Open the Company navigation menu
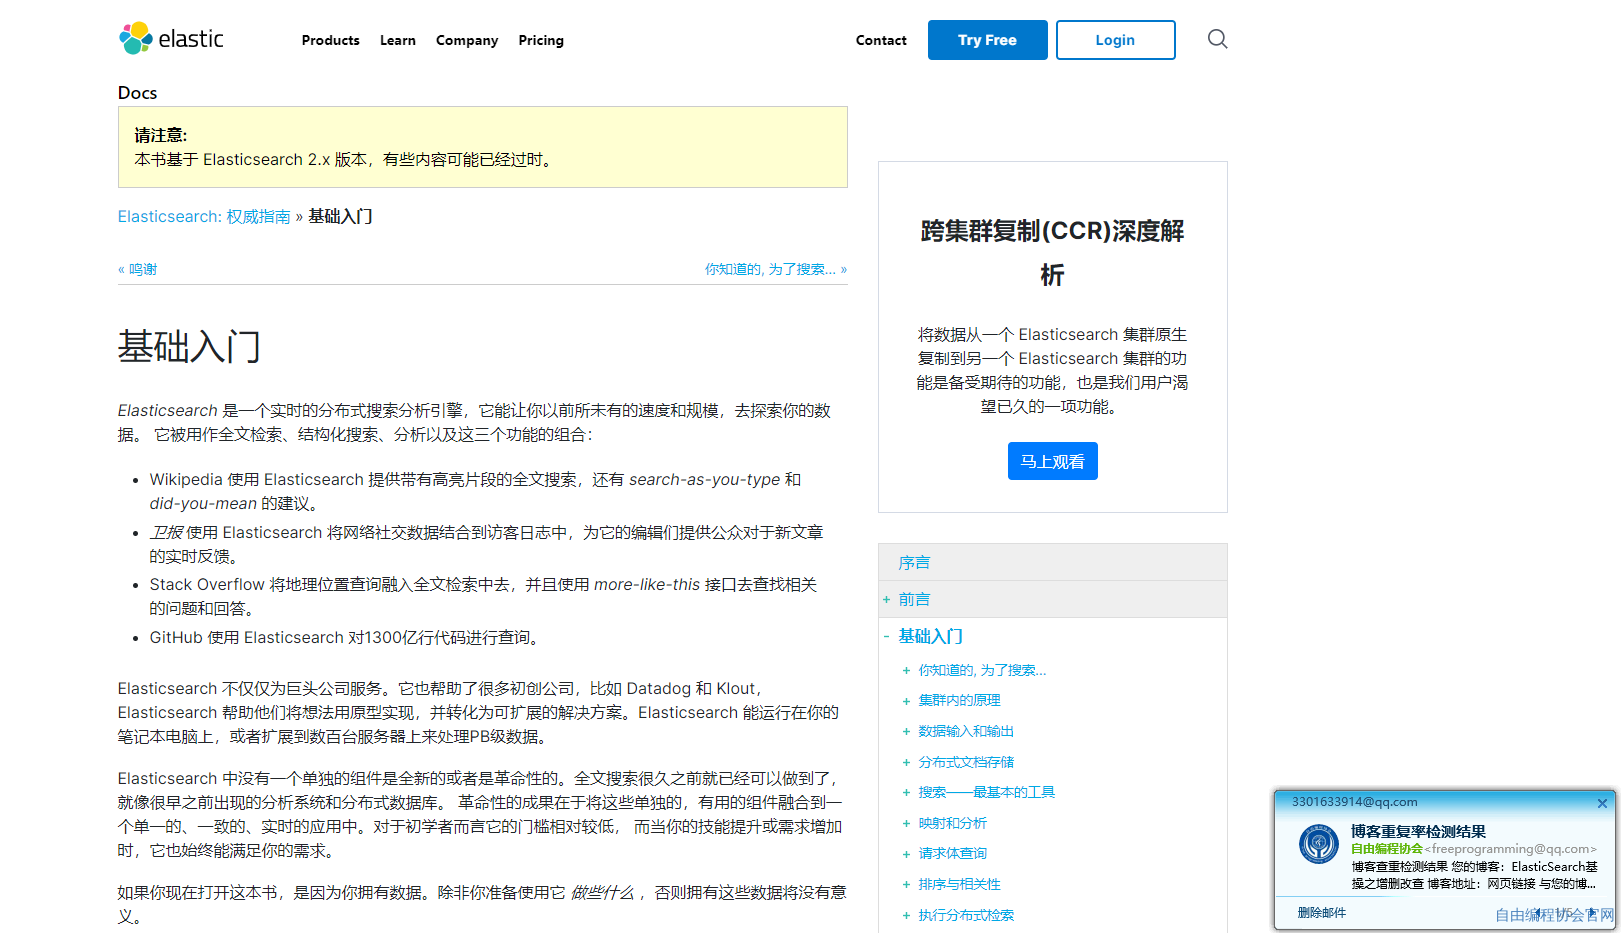The image size is (1624, 933). point(466,40)
